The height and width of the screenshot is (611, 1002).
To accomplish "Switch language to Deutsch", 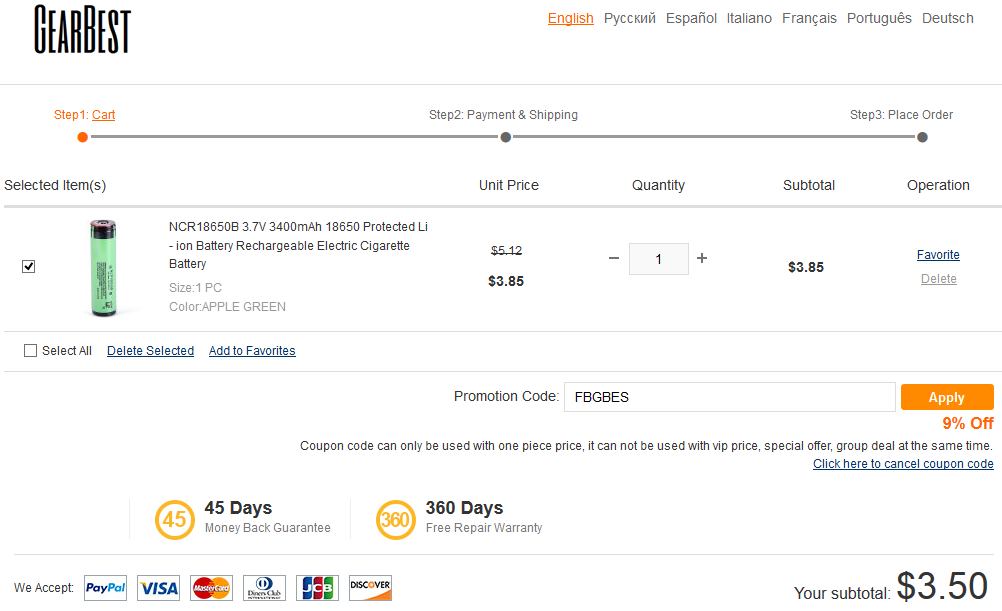I will pos(947,18).
